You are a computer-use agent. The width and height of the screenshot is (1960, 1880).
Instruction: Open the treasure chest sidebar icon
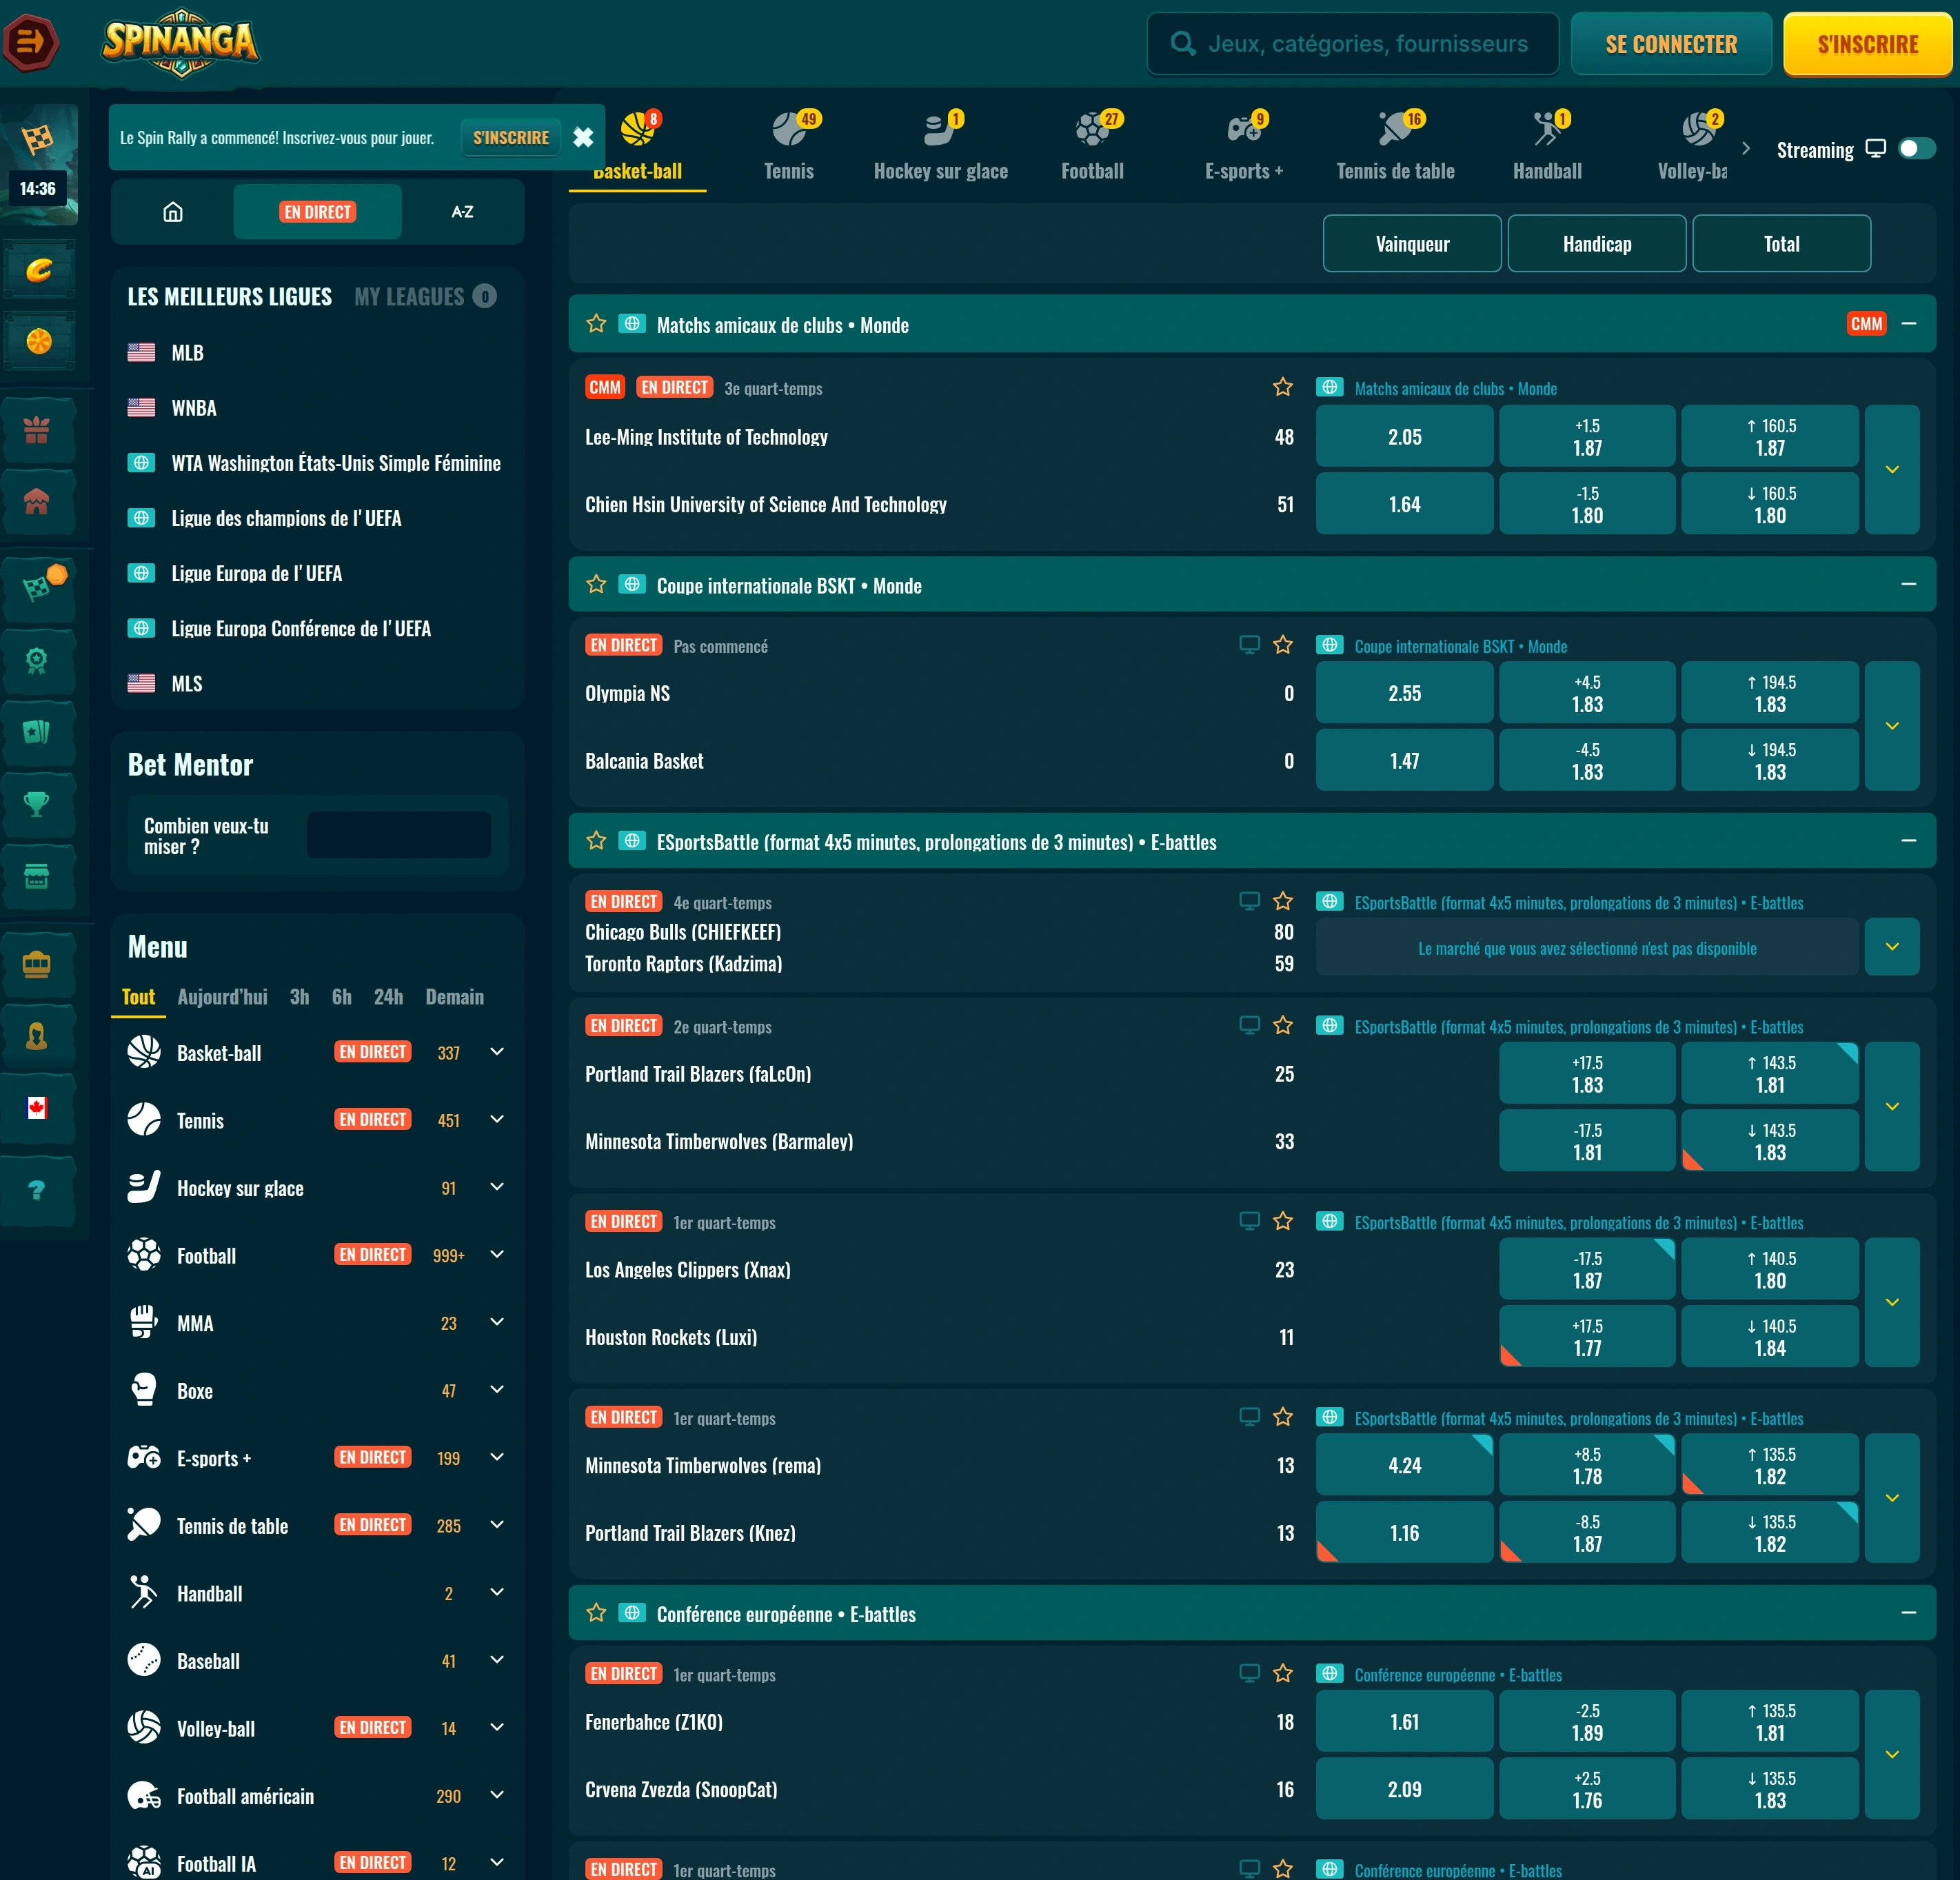37,965
